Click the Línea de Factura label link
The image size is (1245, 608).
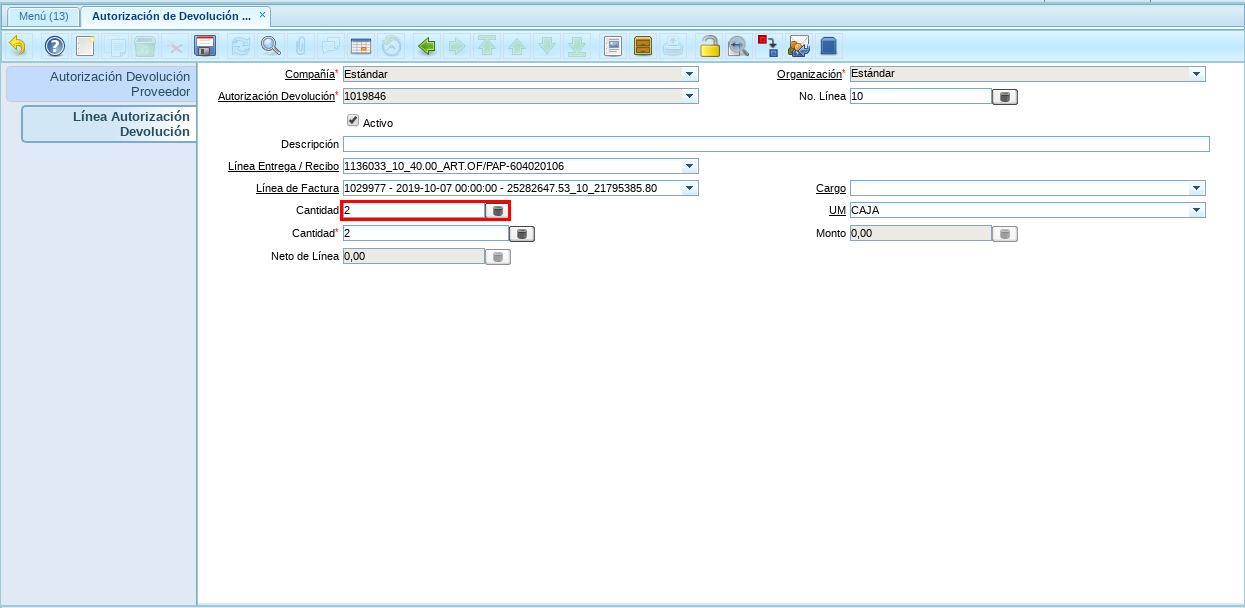coord(297,188)
